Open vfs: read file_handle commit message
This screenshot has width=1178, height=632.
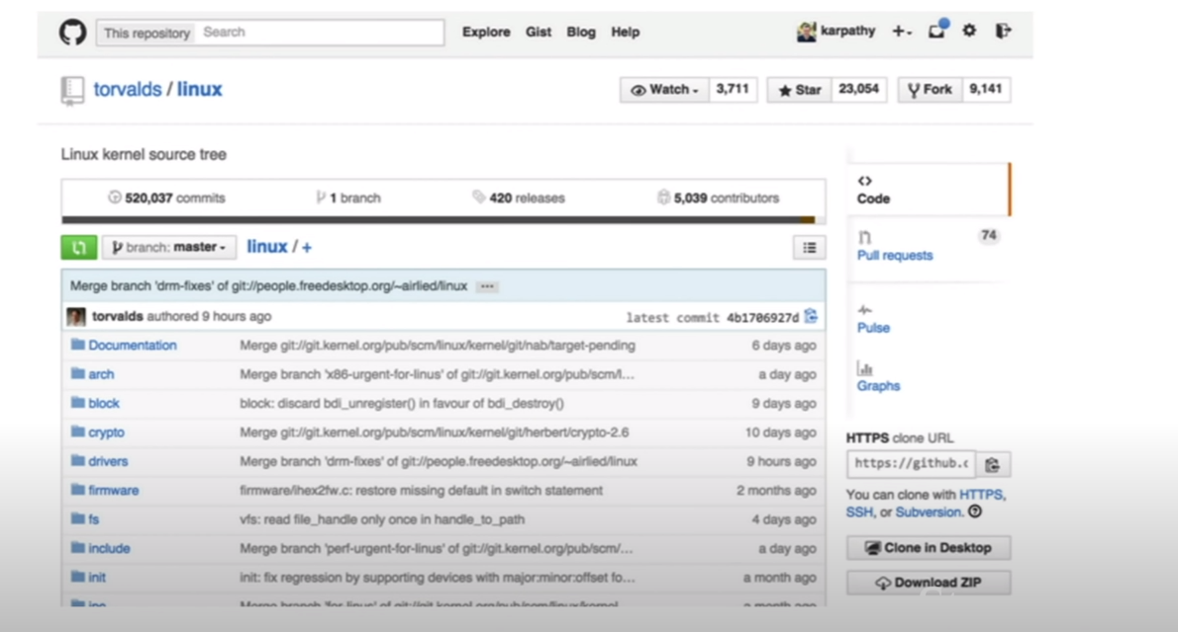click(x=382, y=520)
